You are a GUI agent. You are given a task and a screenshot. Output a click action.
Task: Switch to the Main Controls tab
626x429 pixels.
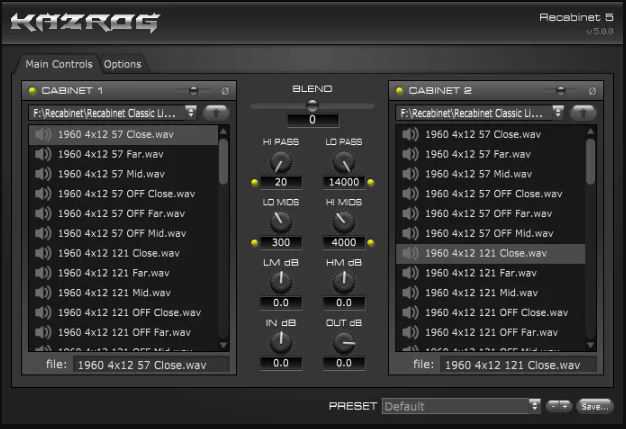click(x=59, y=64)
